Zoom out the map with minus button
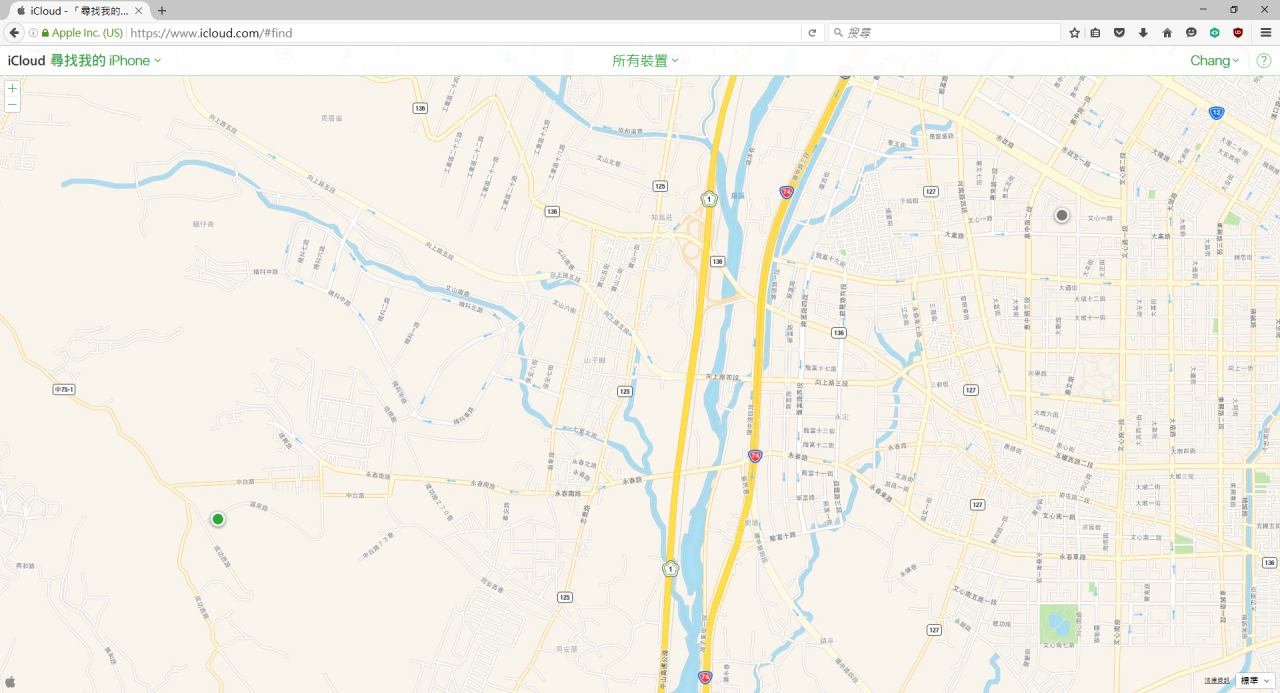Viewport: 1280px width, 693px height. (12, 104)
